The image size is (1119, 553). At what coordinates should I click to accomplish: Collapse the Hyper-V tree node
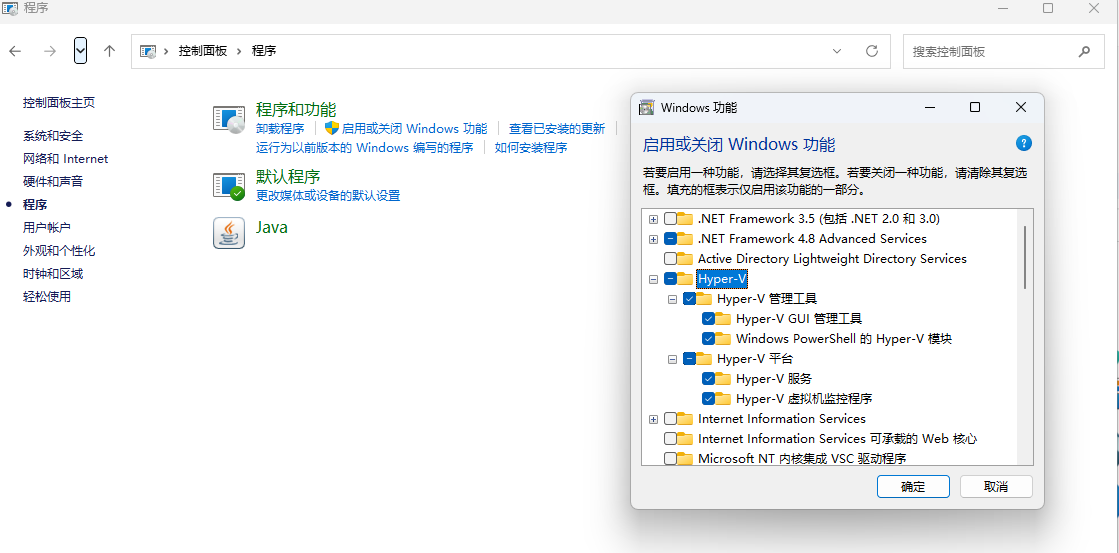pyautogui.click(x=653, y=279)
